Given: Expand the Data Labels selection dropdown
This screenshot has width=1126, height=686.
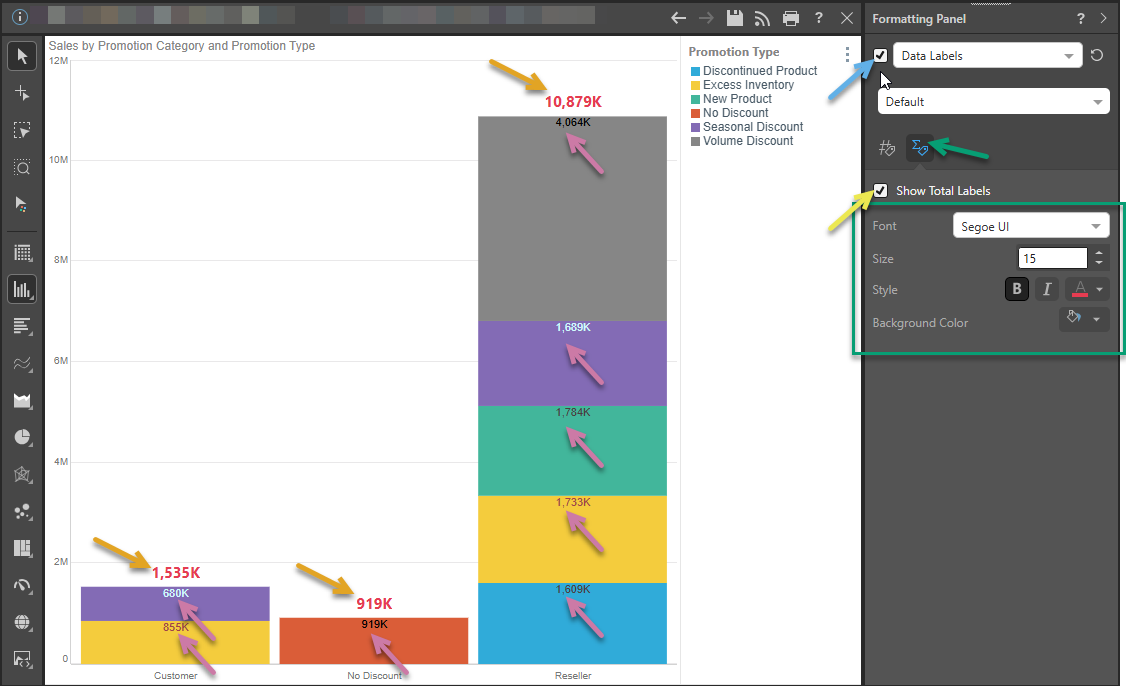Looking at the screenshot, I should tap(986, 56).
